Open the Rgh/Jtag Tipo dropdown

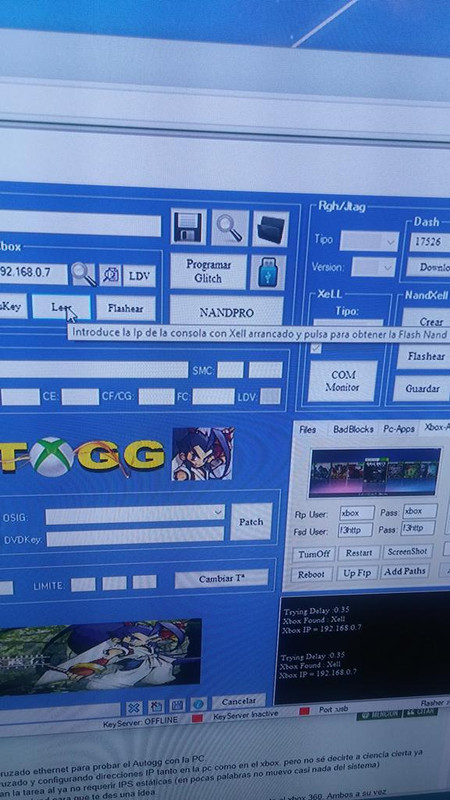click(369, 241)
